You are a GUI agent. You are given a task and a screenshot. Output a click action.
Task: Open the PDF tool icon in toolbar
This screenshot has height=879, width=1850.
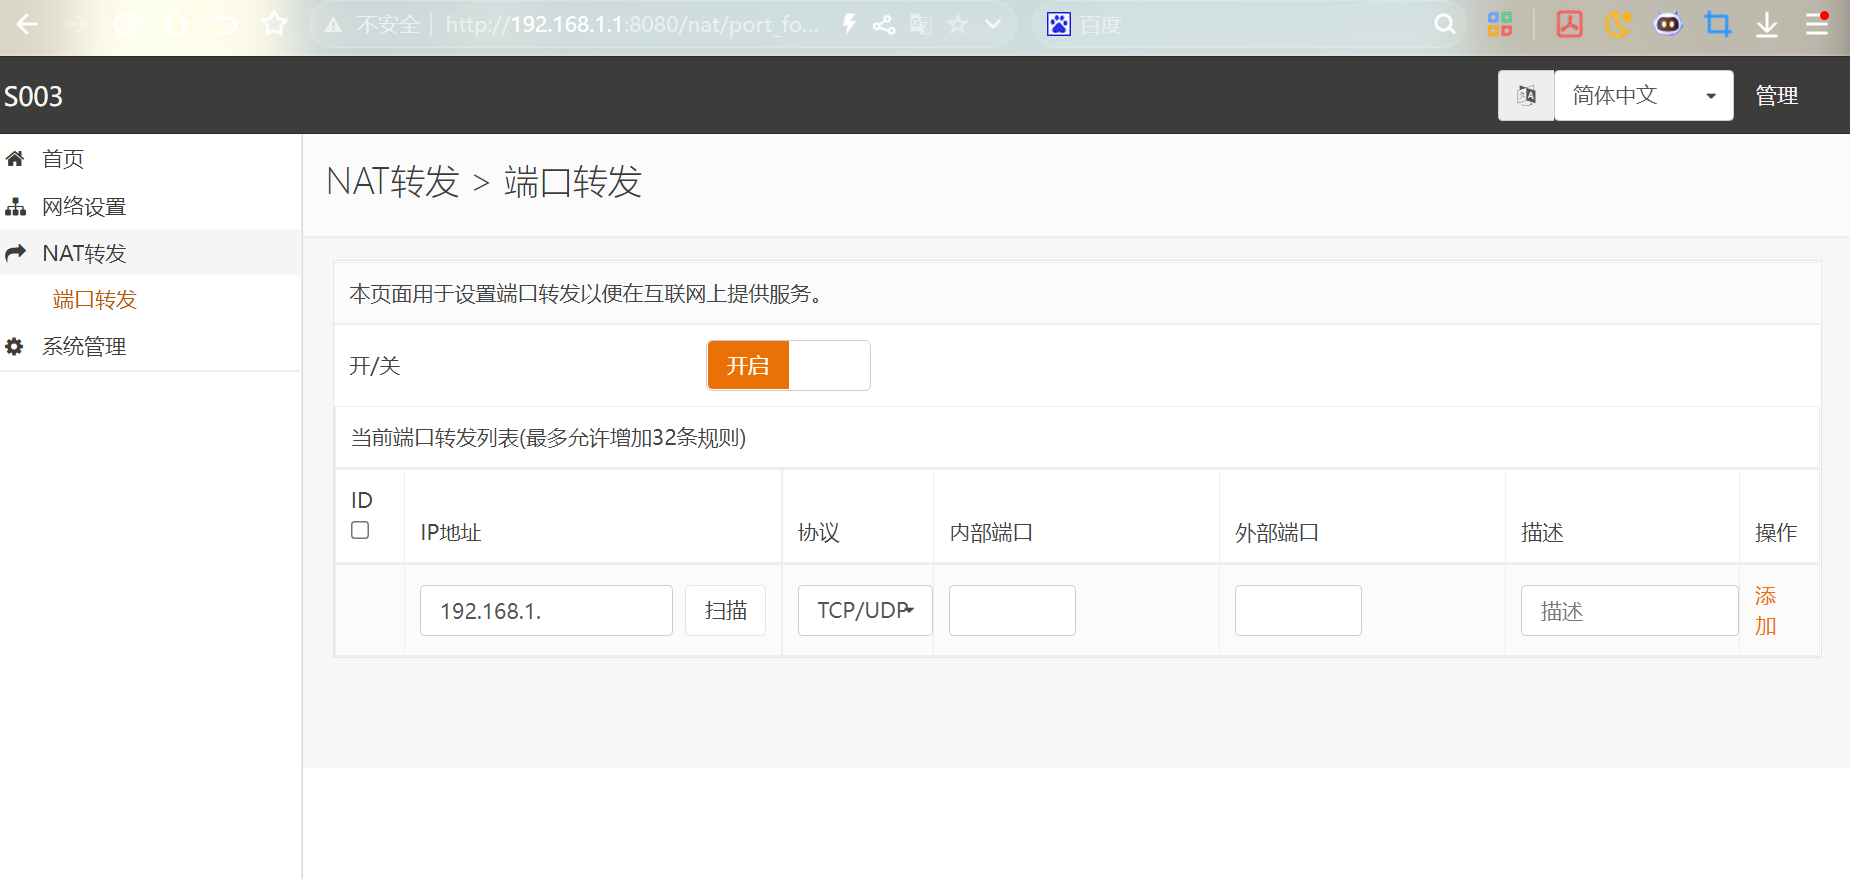click(1569, 24)
